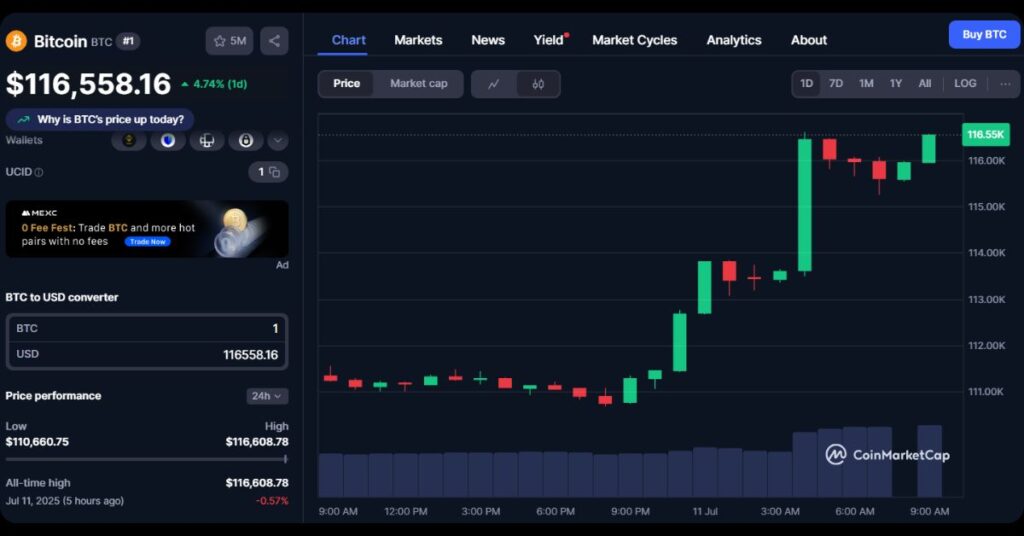The height and width of the screenshot is (536, 1024).
Task: Switch to candlestick chart view icon
Action: (x=538, y=84)
